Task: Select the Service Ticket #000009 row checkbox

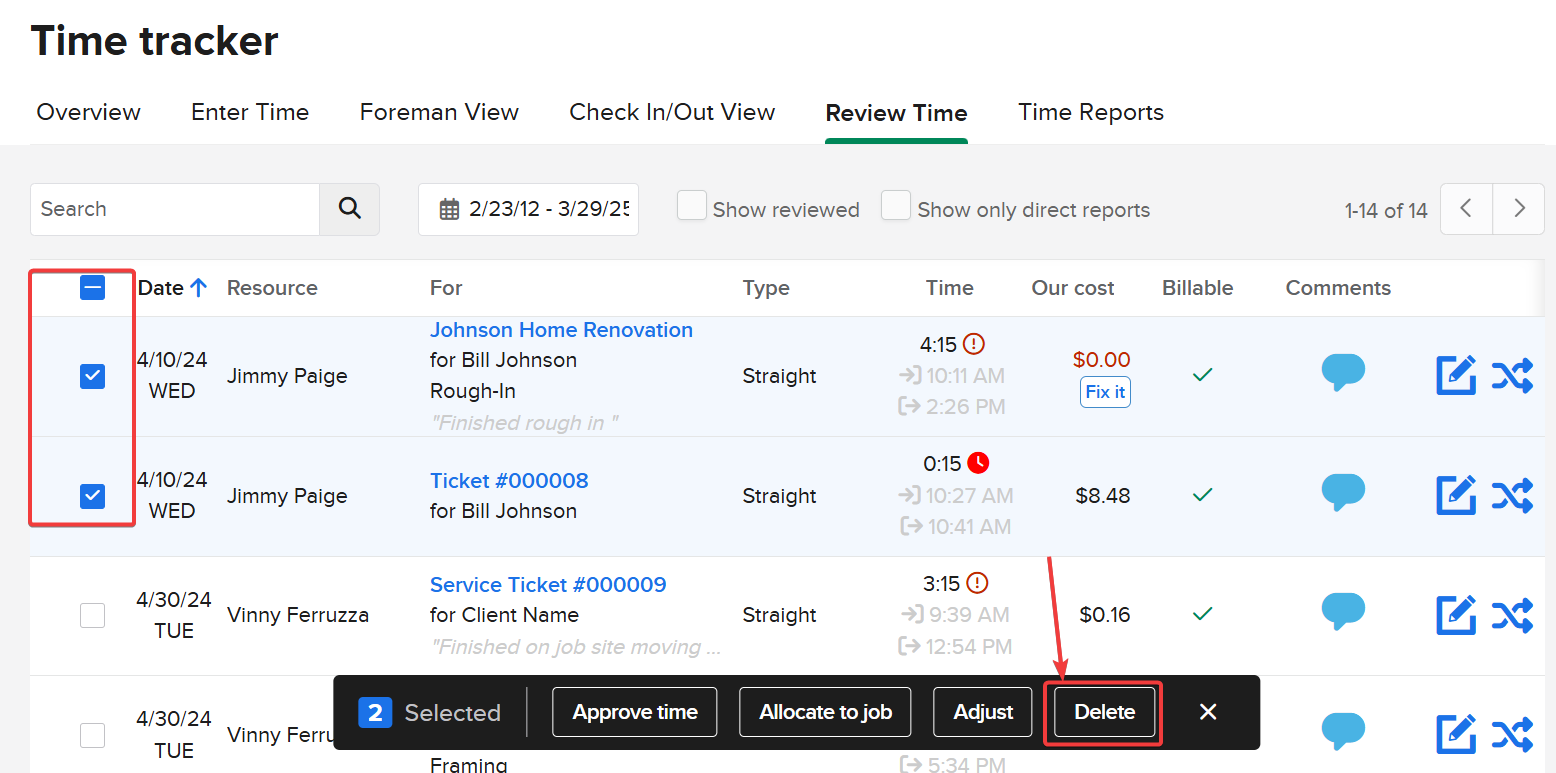Action: click(92, 615)
